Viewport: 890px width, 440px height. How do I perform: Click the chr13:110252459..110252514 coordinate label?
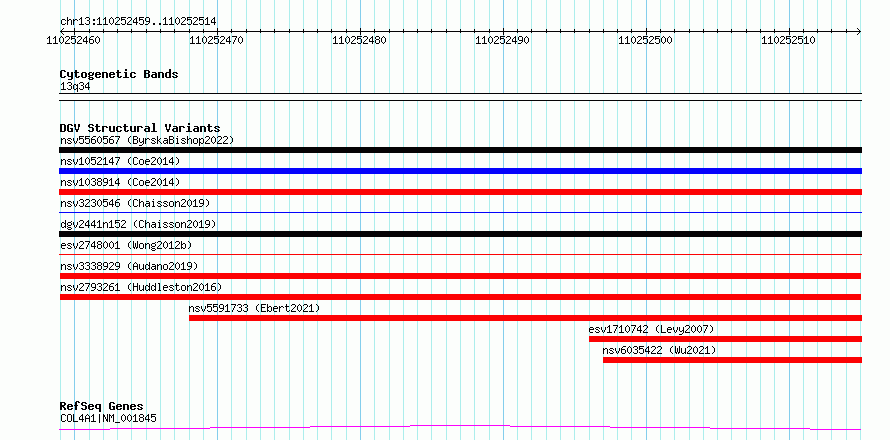click(x=138, y=22)
